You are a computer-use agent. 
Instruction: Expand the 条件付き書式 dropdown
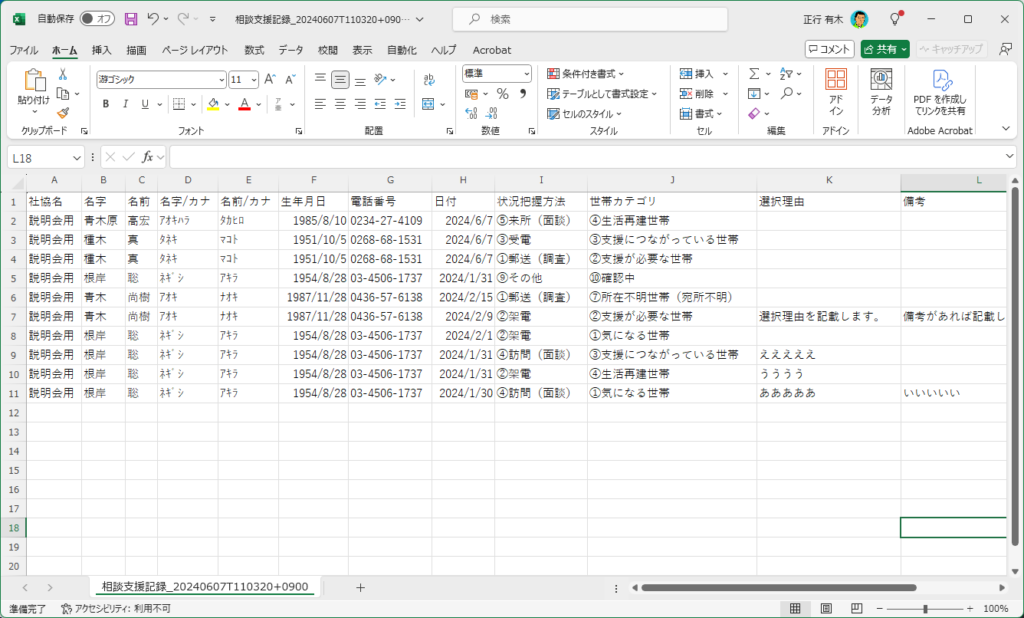586,73
